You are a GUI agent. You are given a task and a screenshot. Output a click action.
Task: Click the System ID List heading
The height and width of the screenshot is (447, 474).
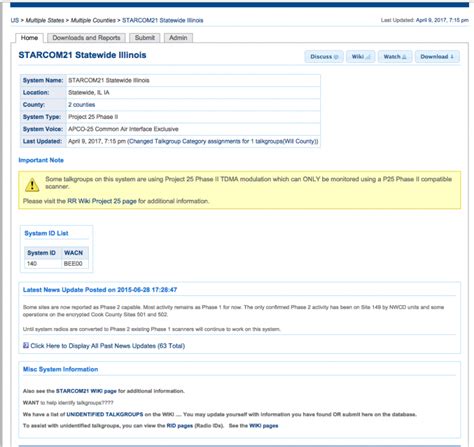(46, 233)
